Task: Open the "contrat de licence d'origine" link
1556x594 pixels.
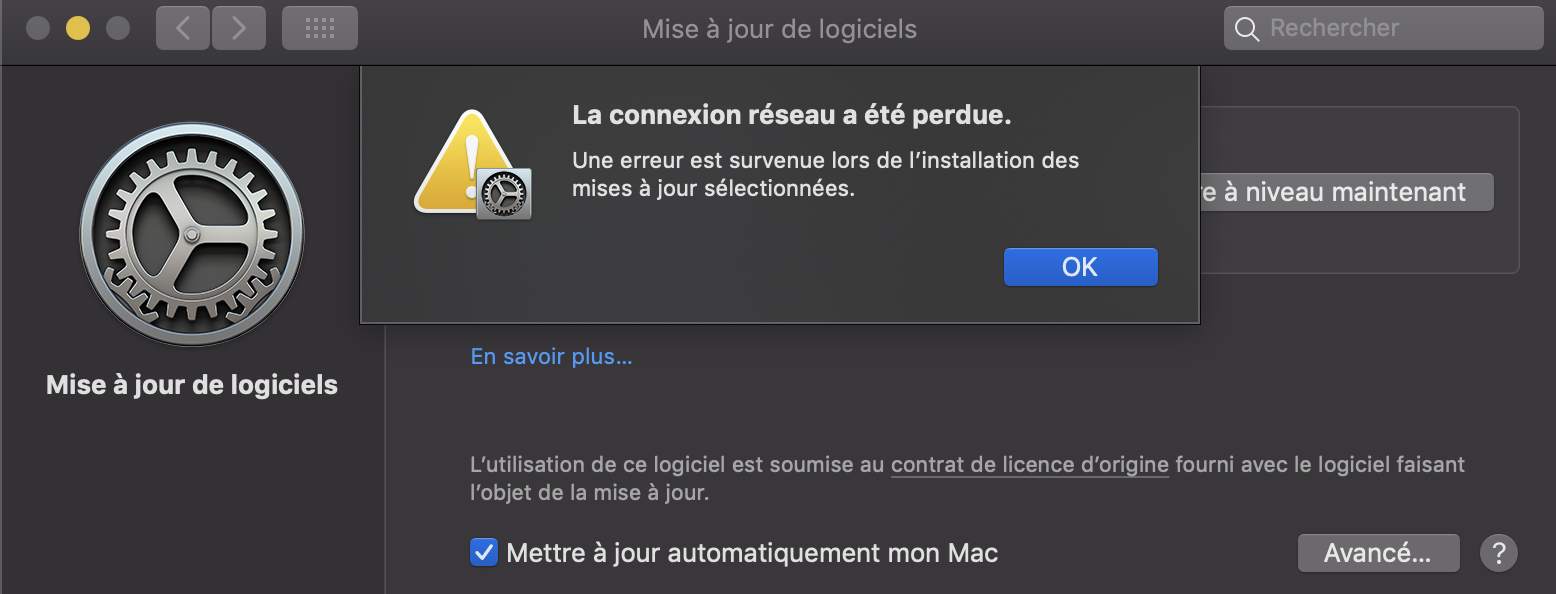Action: tap(1029, 464)
